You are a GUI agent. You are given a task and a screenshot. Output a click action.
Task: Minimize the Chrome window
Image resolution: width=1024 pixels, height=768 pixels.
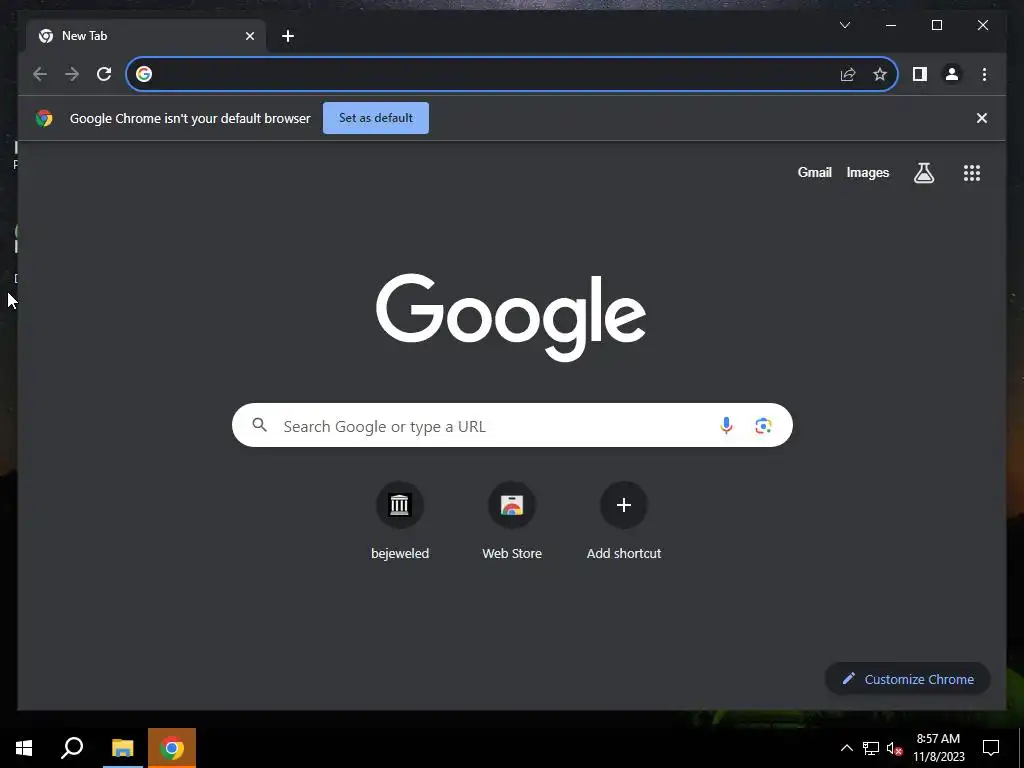pyautogui.click(x=891, y=25)
